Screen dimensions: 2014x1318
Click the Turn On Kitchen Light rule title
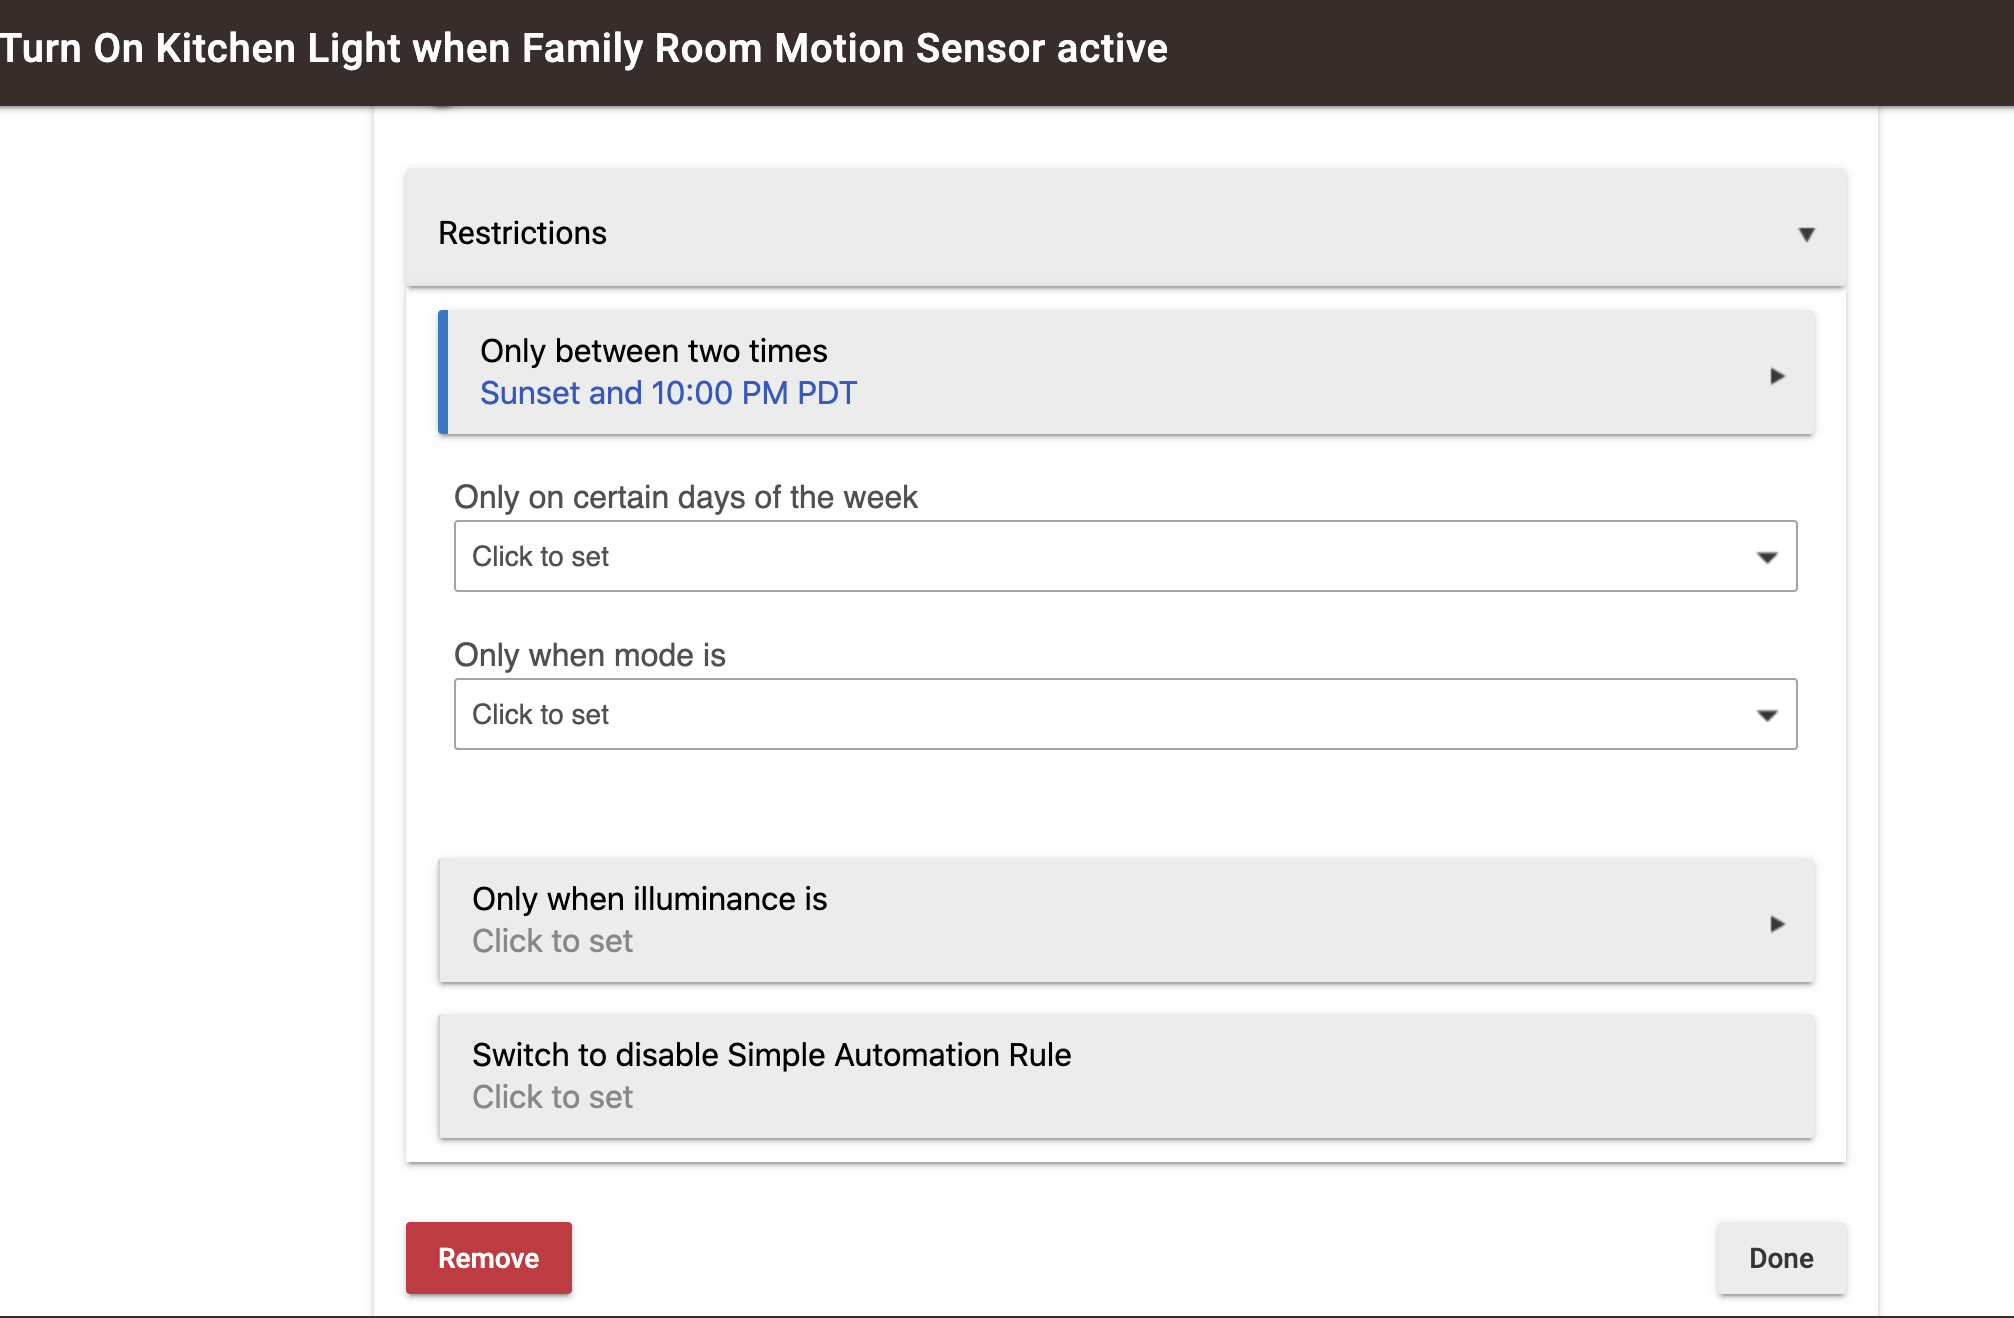tap(583, 48)
